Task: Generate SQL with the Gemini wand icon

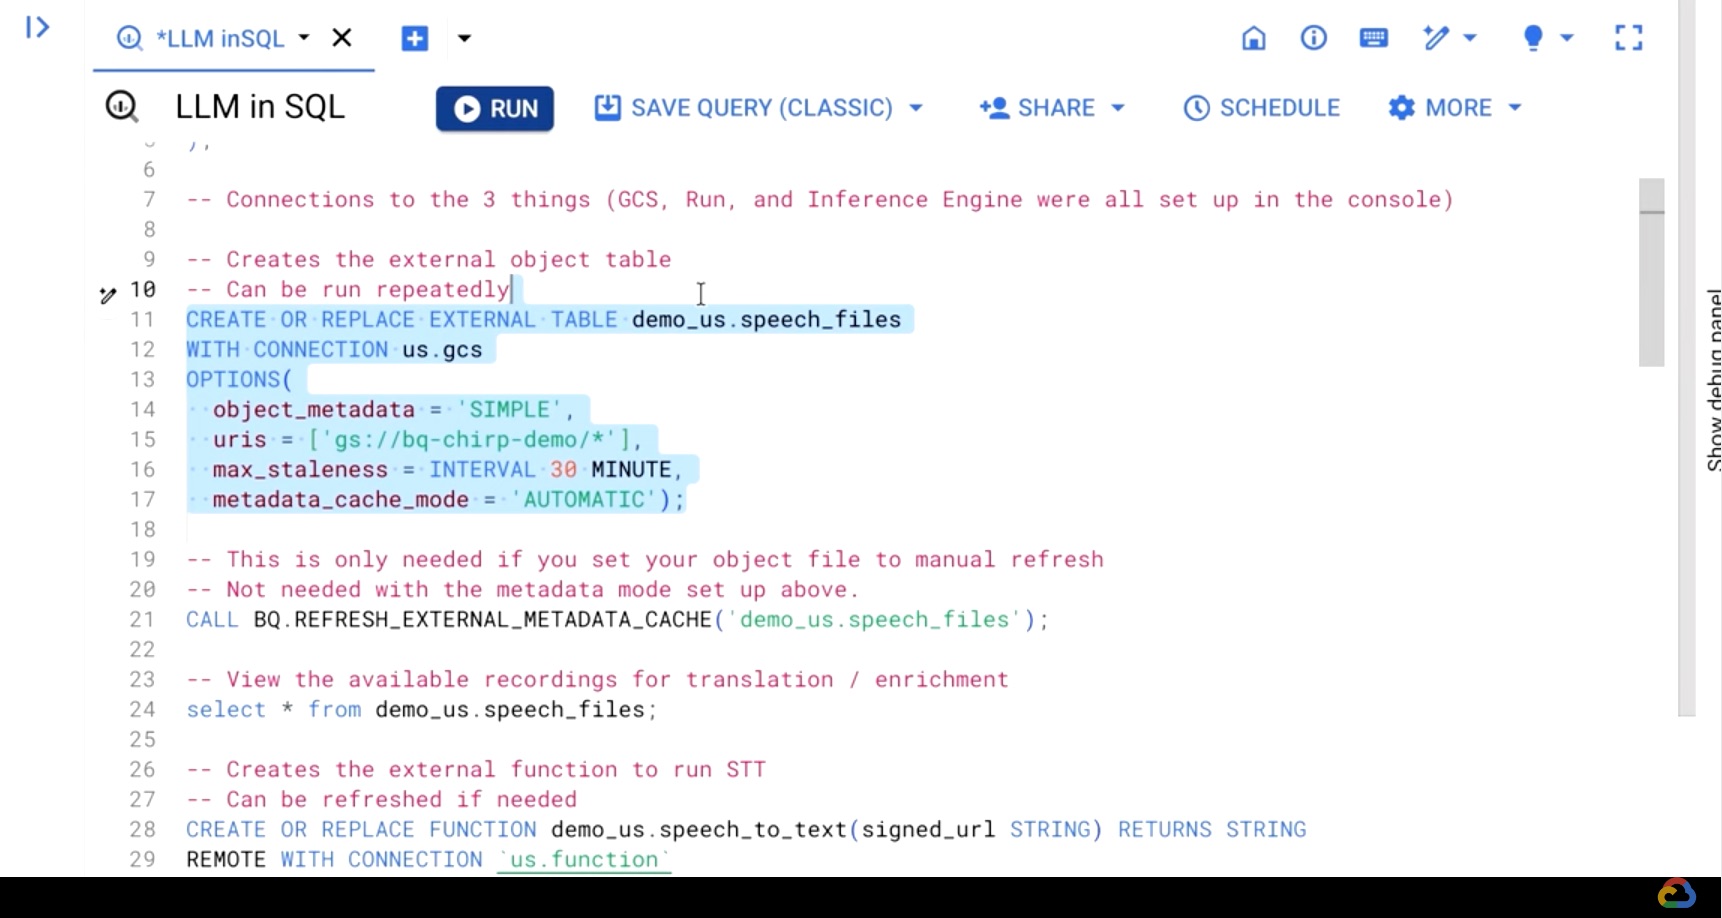Action: (1438, 38)
